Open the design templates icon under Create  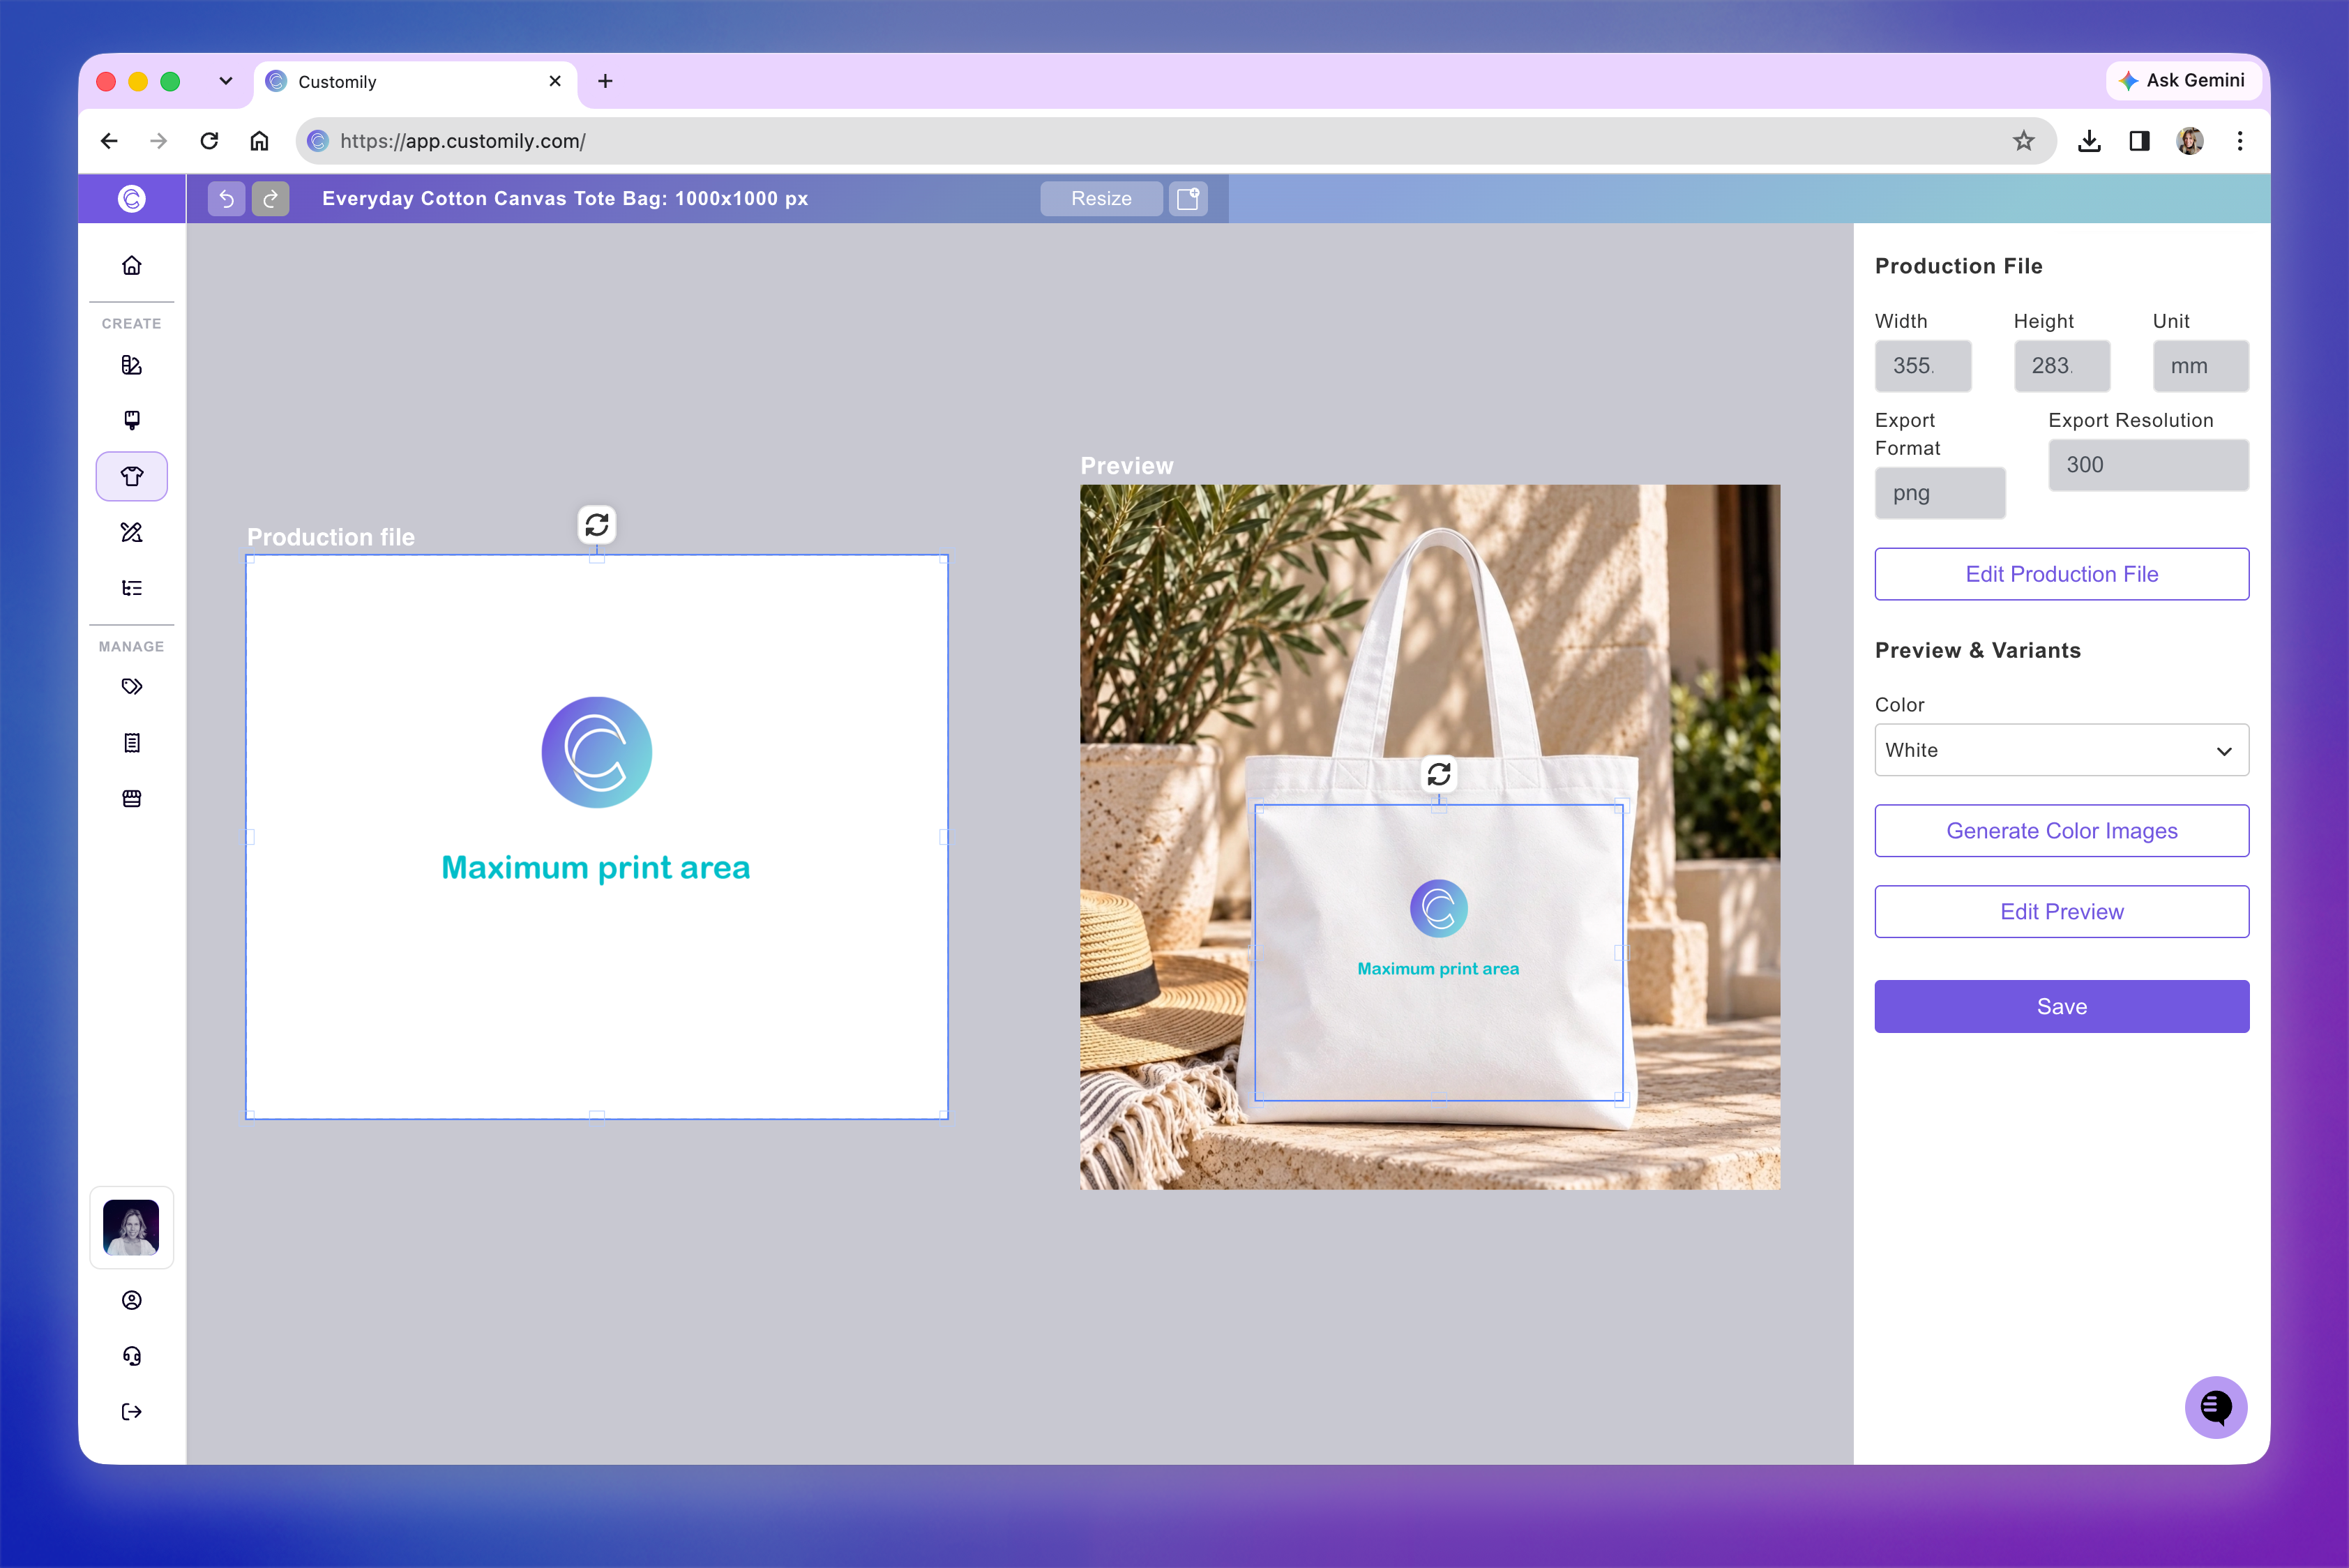131,365
